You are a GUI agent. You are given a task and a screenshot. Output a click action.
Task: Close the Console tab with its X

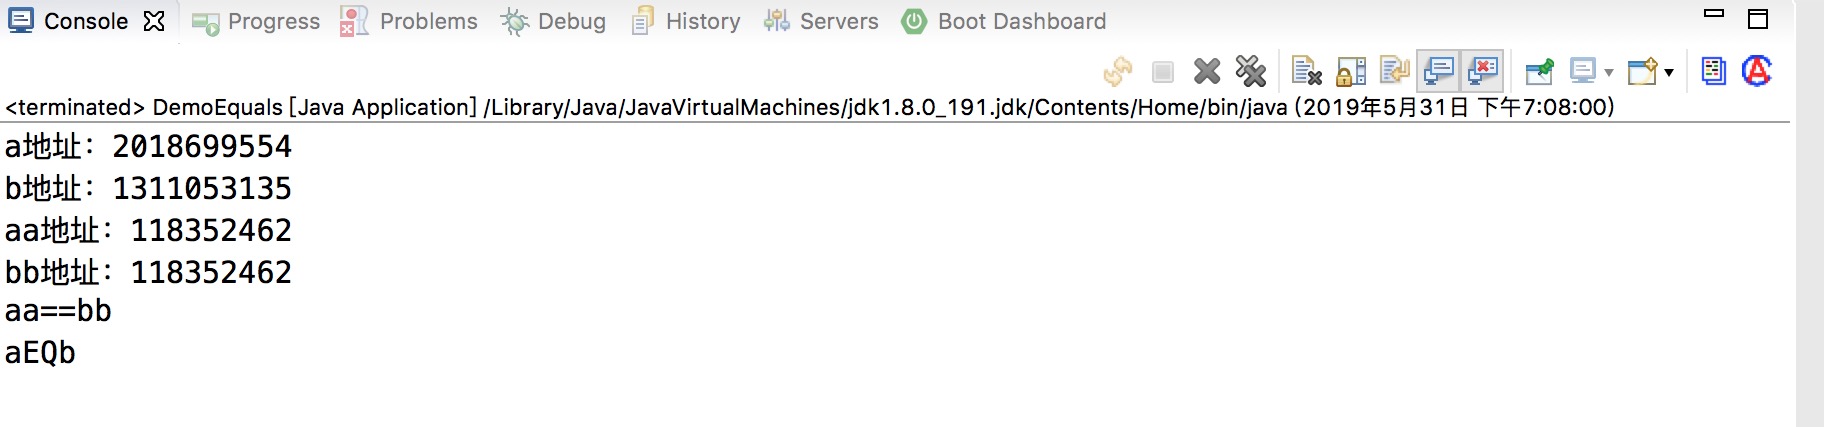click(x=154, y=21)
